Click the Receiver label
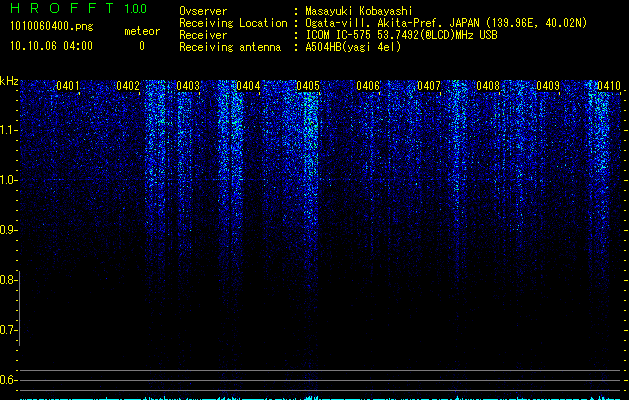The height and width of the screenshot is (400, 629). click(203, 35)
